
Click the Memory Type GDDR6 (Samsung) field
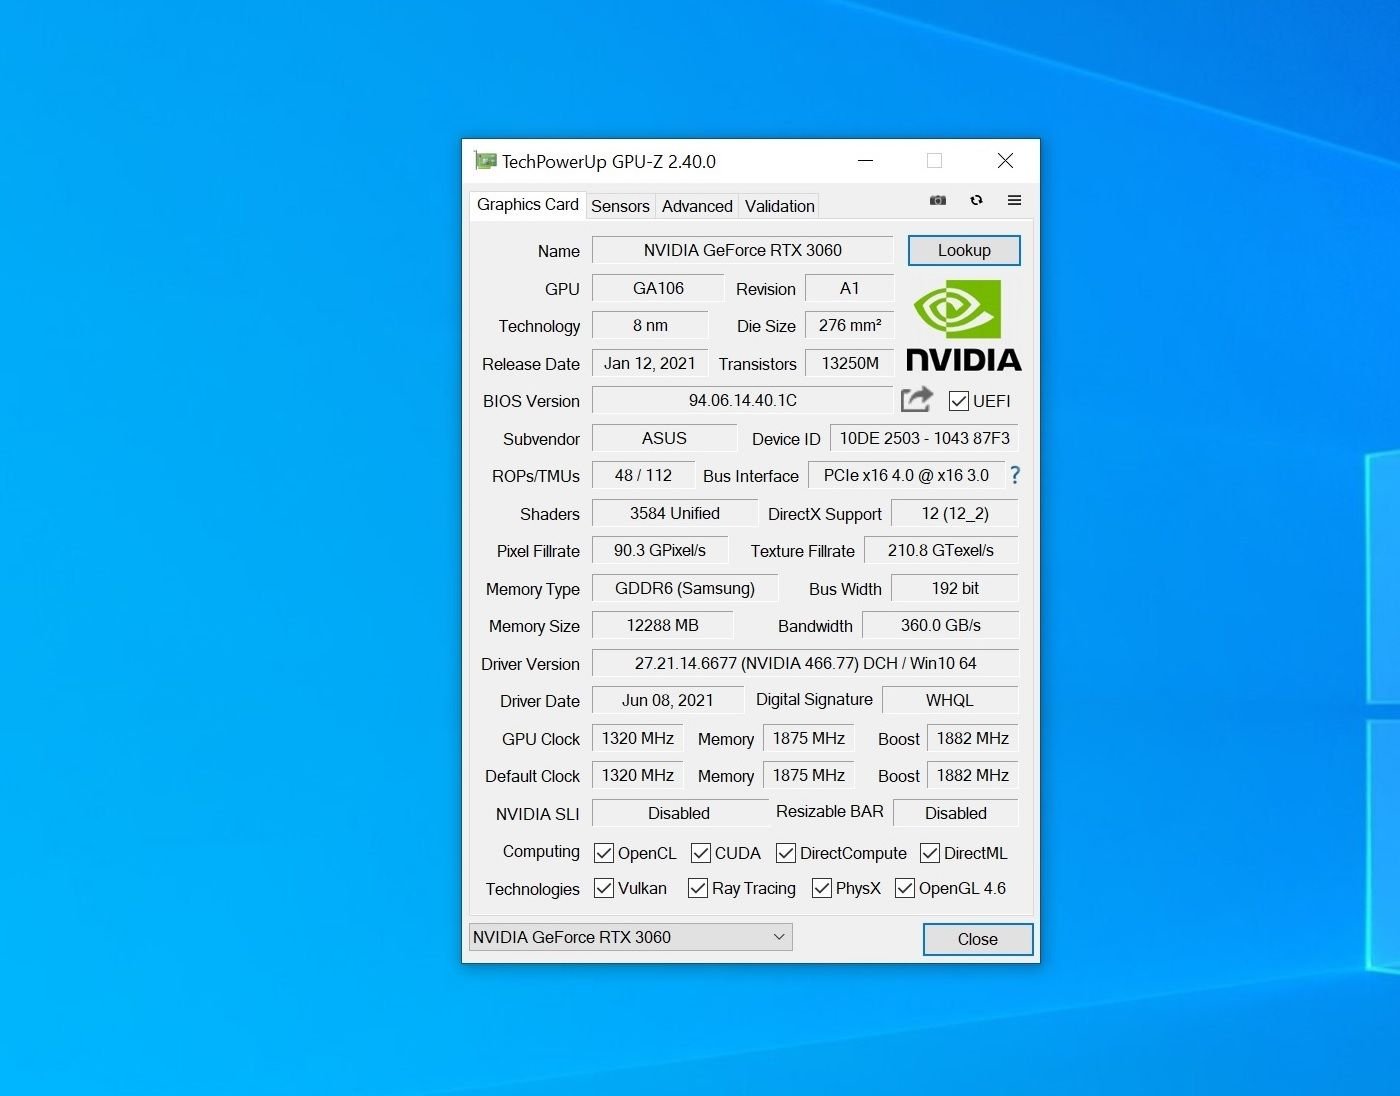[685, 588]
